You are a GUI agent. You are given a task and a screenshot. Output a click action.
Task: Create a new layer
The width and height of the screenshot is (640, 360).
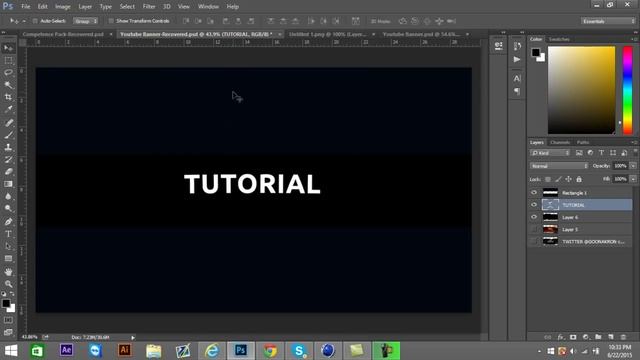pos(611,337)
